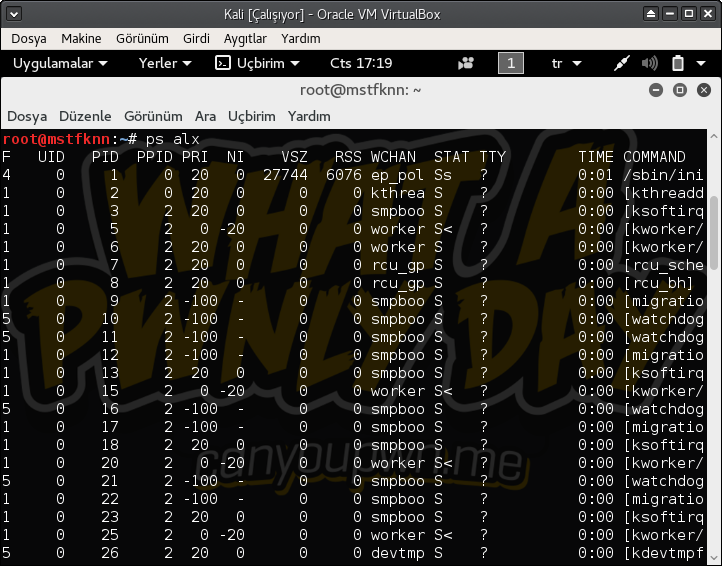Click the network connection icon
The height and width of the screenshot is (566, 722).
[x=621, y=63]
